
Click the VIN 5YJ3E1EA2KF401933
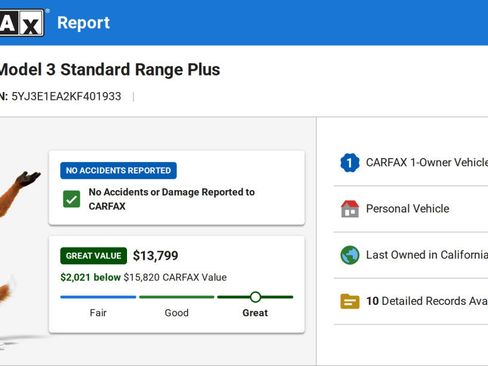66,96
